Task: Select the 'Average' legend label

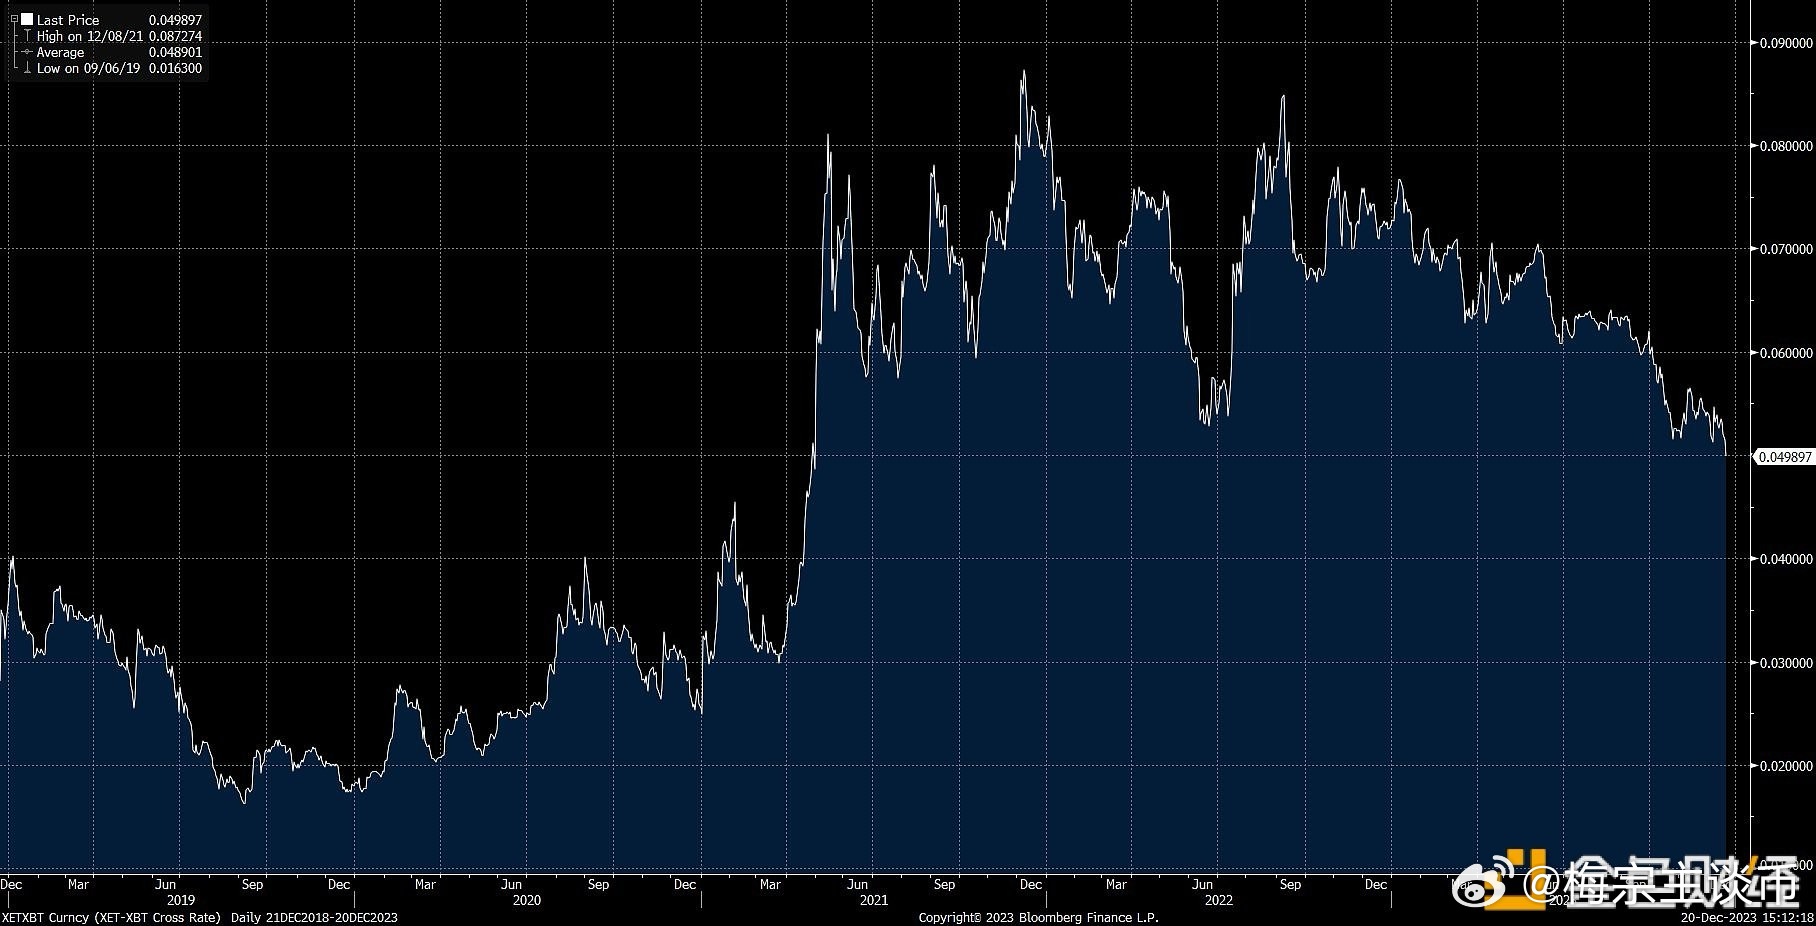Action: coord(60,52)
